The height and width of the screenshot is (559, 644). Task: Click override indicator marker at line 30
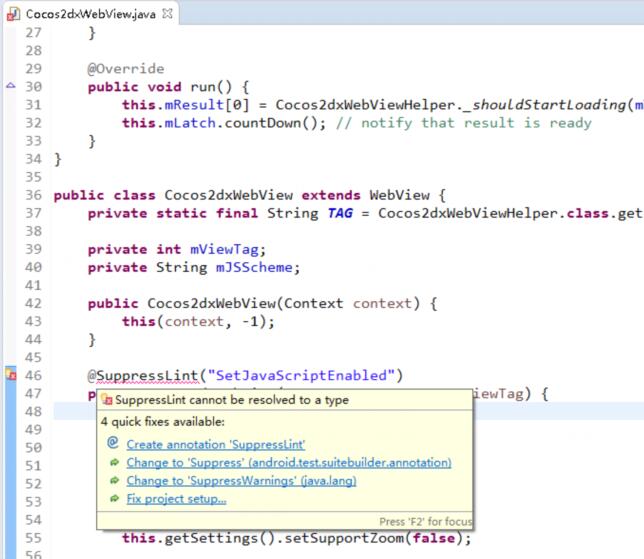11,85
